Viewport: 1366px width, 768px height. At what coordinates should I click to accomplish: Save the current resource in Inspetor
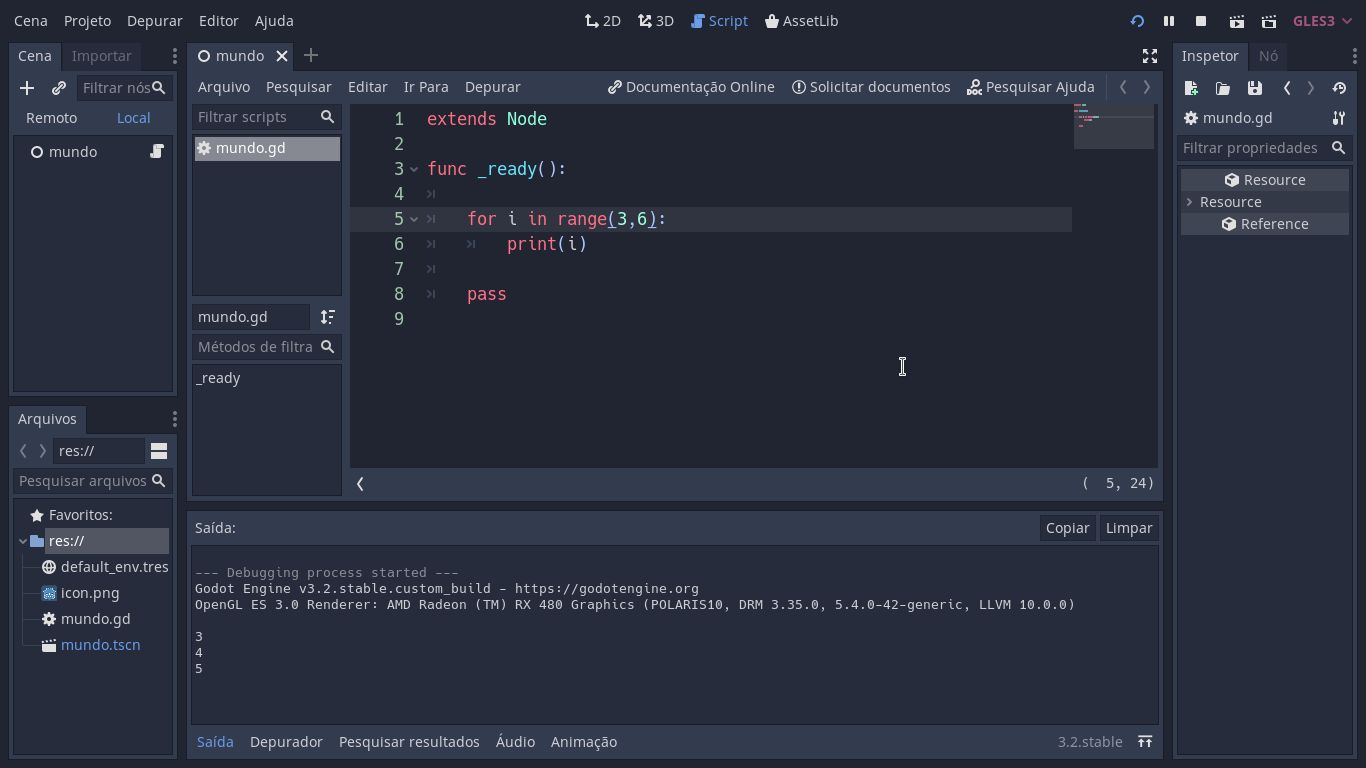coord(1255,88)
